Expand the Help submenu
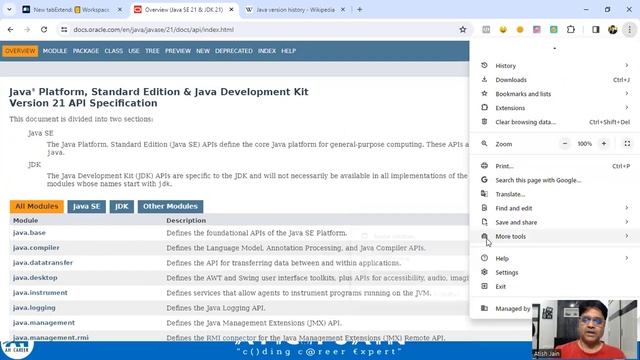Image resolution: width=640 pixels, height=360 pixels. 555,258
